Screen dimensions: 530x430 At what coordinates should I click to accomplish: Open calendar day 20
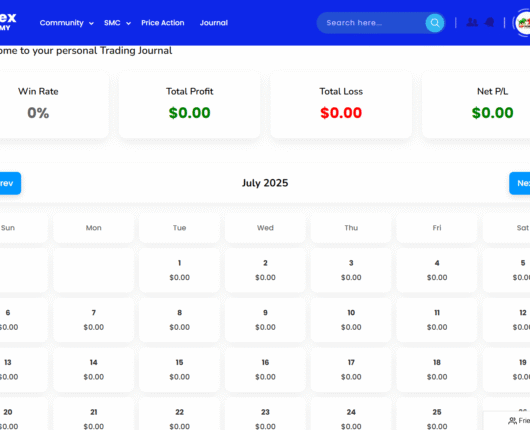[x=23, y=414]
